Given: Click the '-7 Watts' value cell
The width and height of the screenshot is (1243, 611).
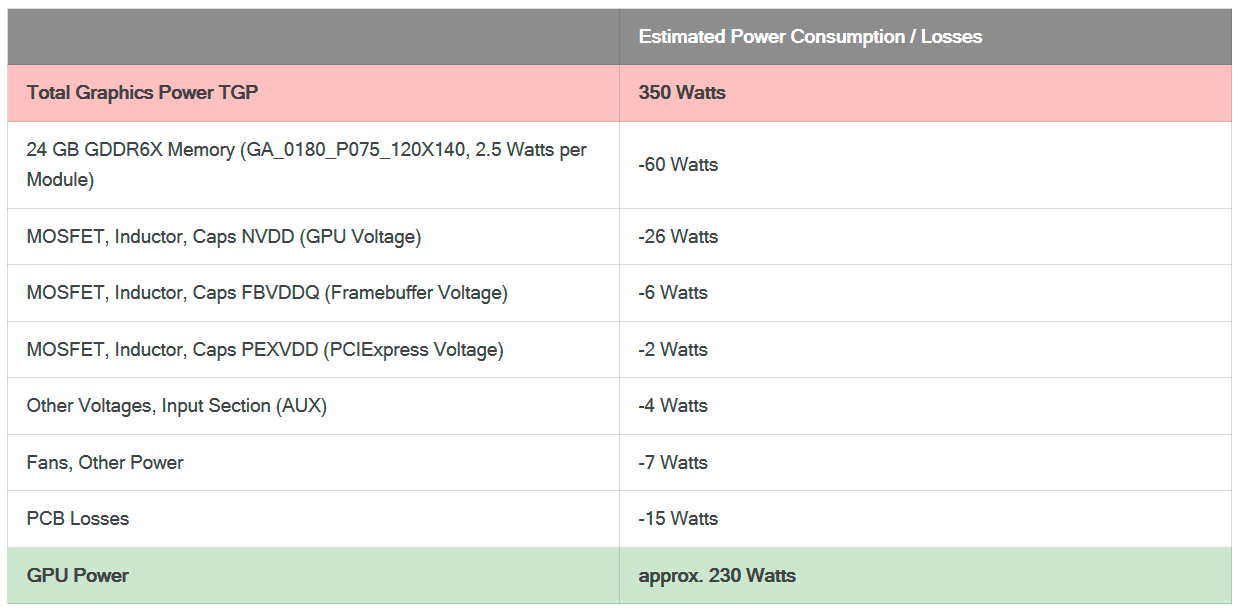Looking at the screenshot, I should pos(673,463).
